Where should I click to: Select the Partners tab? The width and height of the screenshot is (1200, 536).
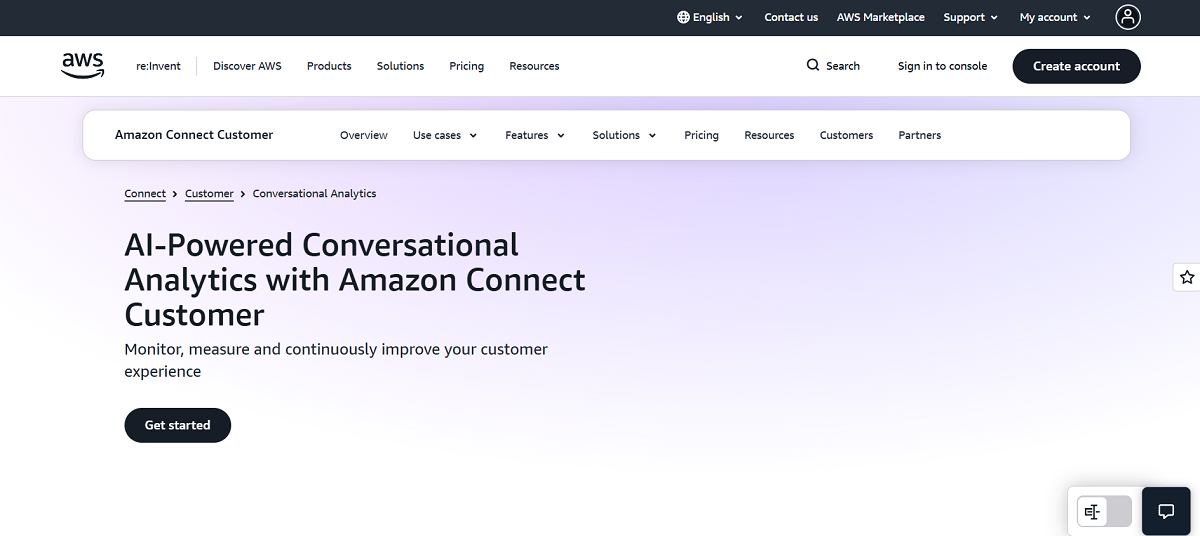919,135
